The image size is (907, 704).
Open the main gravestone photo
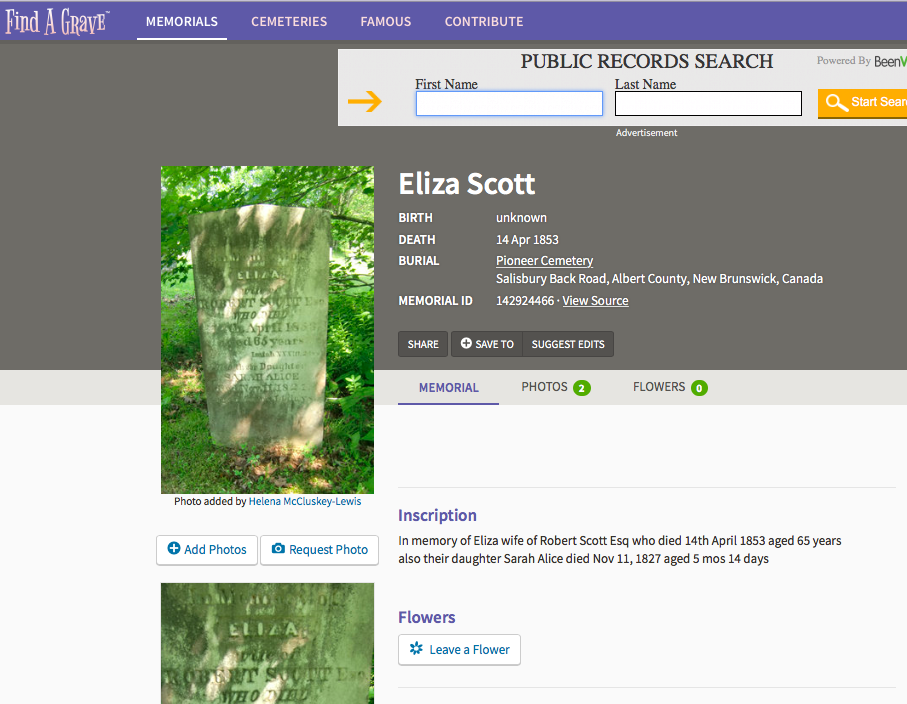(267, 330)
